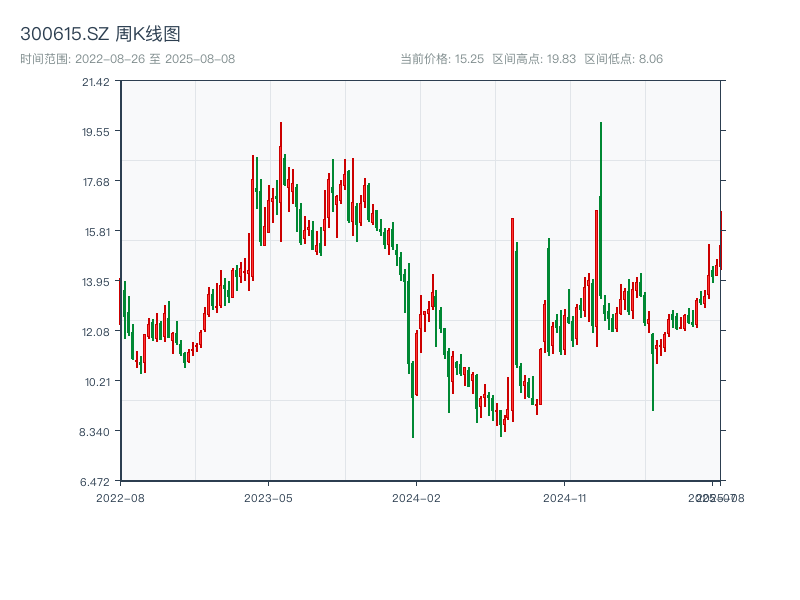
Task: Click the x-axis label 2024-11
Action: 564,498
